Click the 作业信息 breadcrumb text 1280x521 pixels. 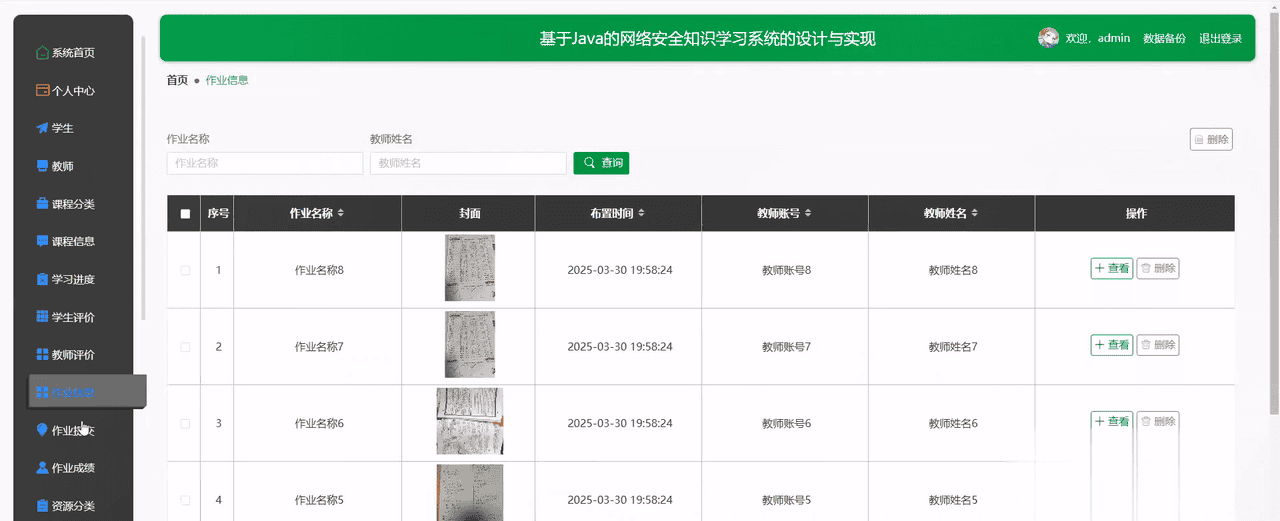click(x=227, y=80)
